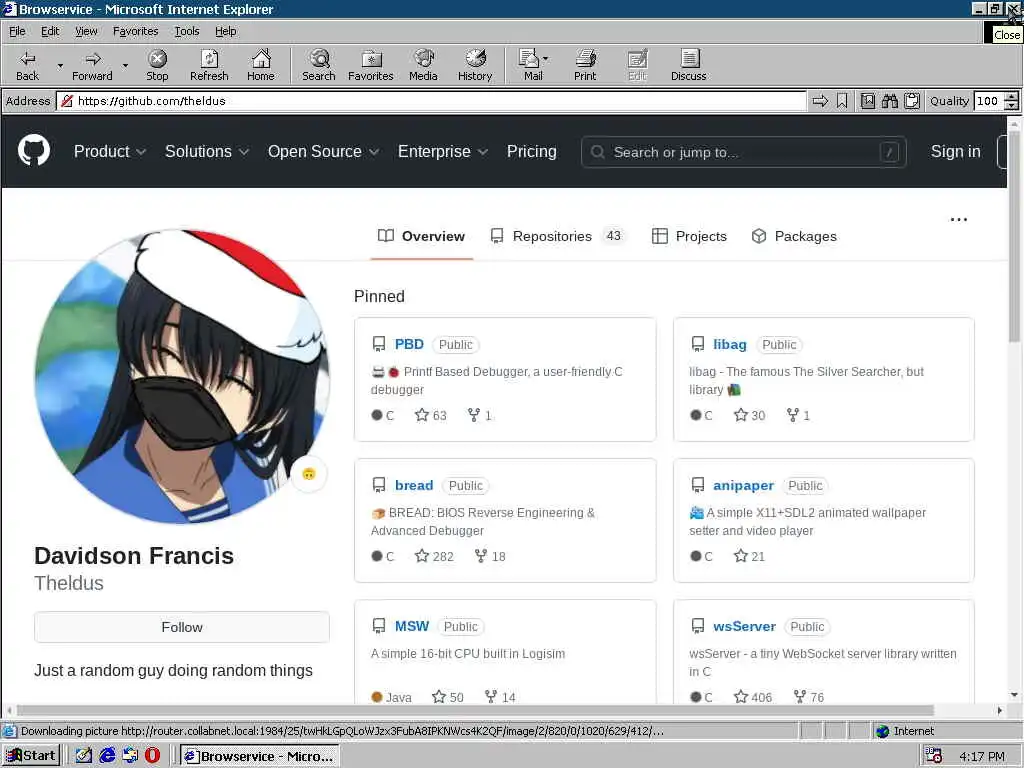Follow the Theldus user
The width and height of the screenshot is (1024, 768).
pos(182,627)
